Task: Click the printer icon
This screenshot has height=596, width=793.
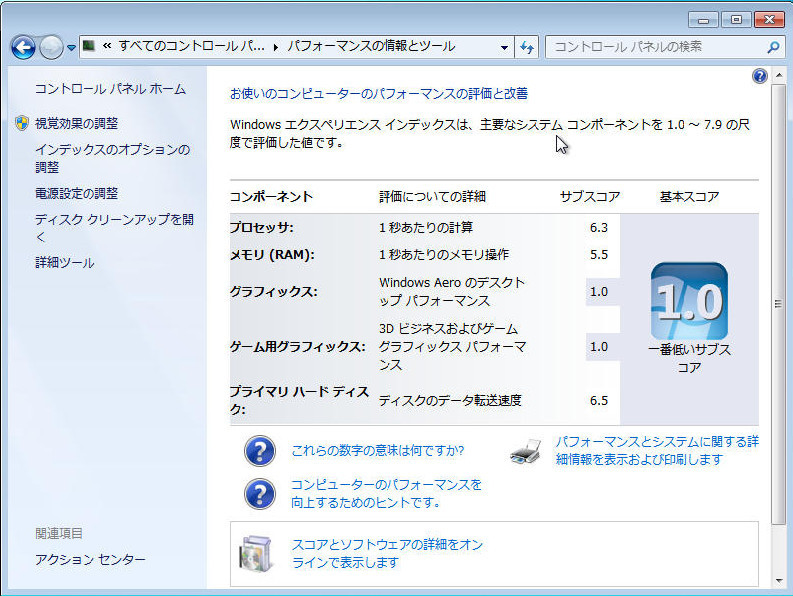Action: click(526, 451)
